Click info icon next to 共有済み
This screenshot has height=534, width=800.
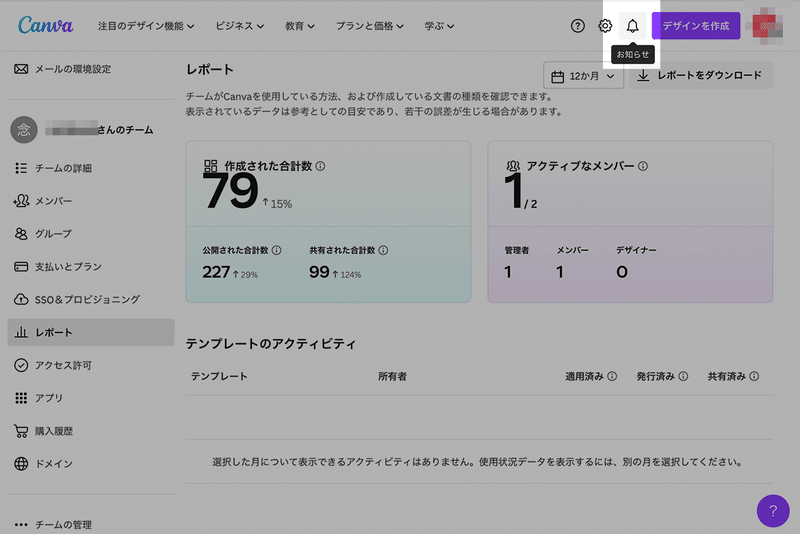coord(754,376)
